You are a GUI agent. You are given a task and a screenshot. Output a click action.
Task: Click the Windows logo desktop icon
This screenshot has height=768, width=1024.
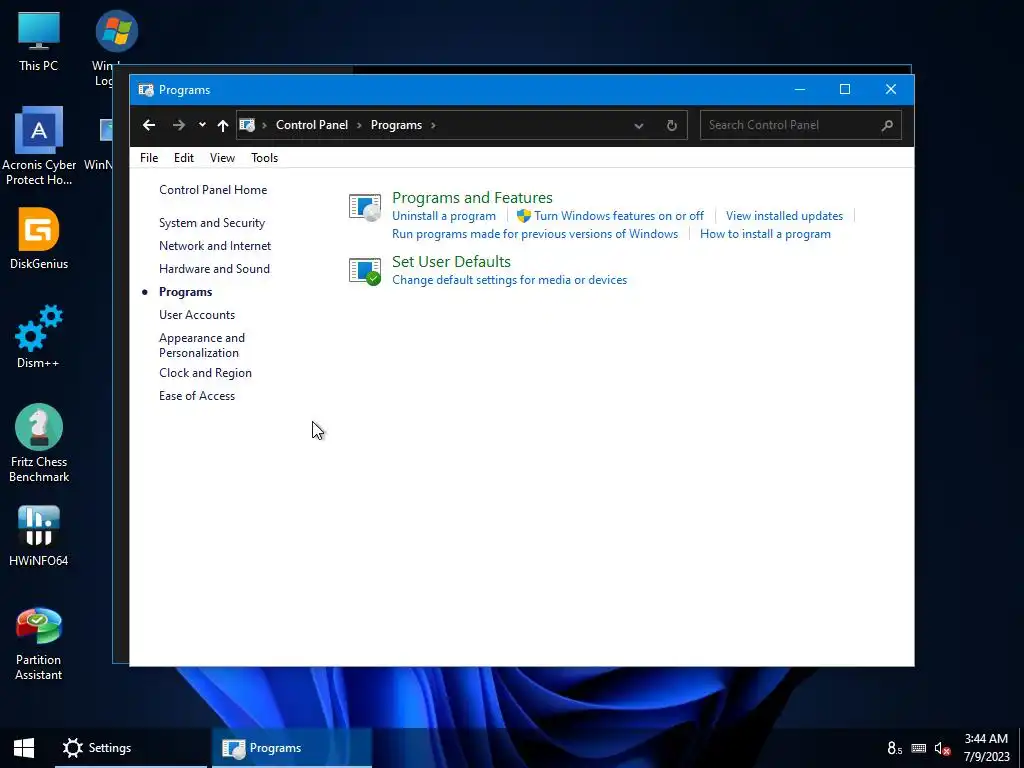click(116, 31)
